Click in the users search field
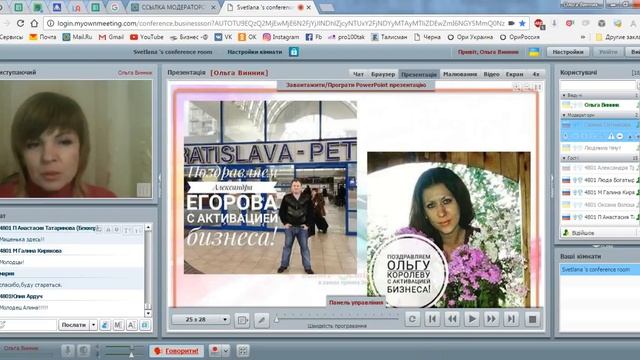 [x=598, y=85]
